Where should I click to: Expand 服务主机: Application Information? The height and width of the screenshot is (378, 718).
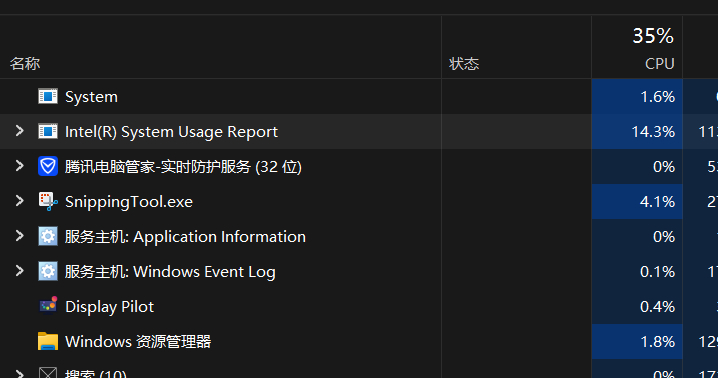19,236
